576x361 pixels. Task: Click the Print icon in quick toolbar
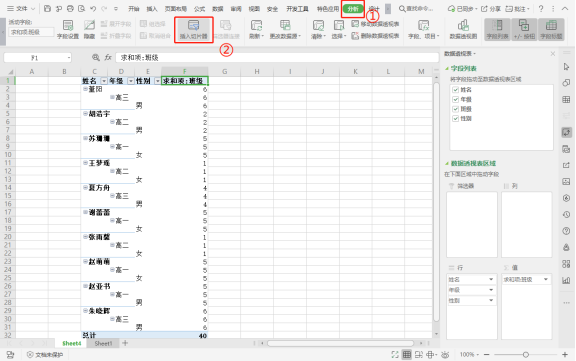(x=70, y=8)
